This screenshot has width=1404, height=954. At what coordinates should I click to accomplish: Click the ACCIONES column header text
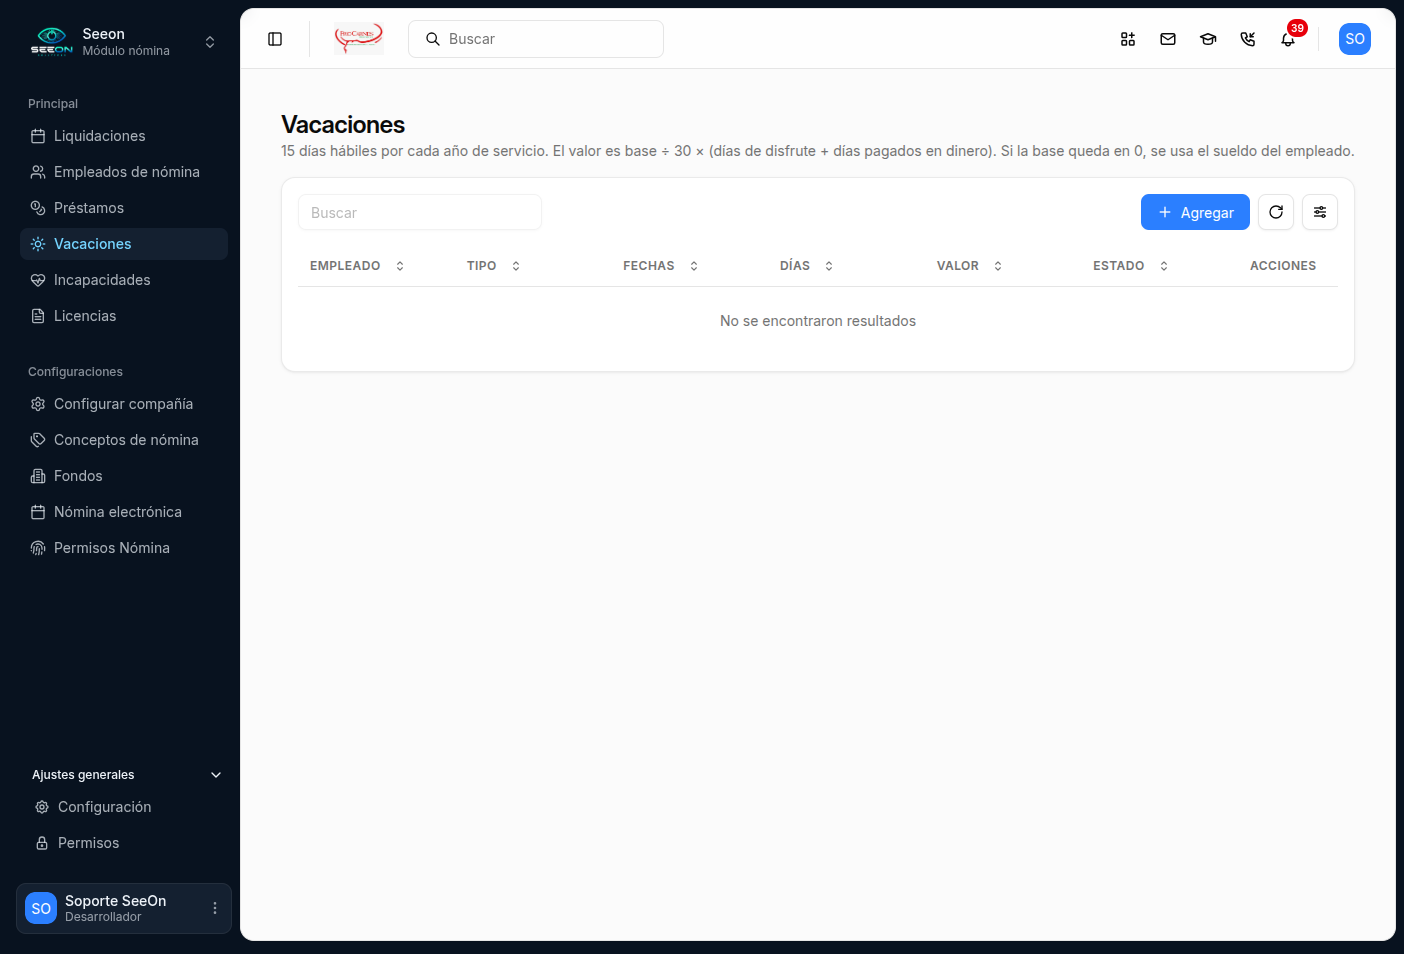pos(1283,266)
